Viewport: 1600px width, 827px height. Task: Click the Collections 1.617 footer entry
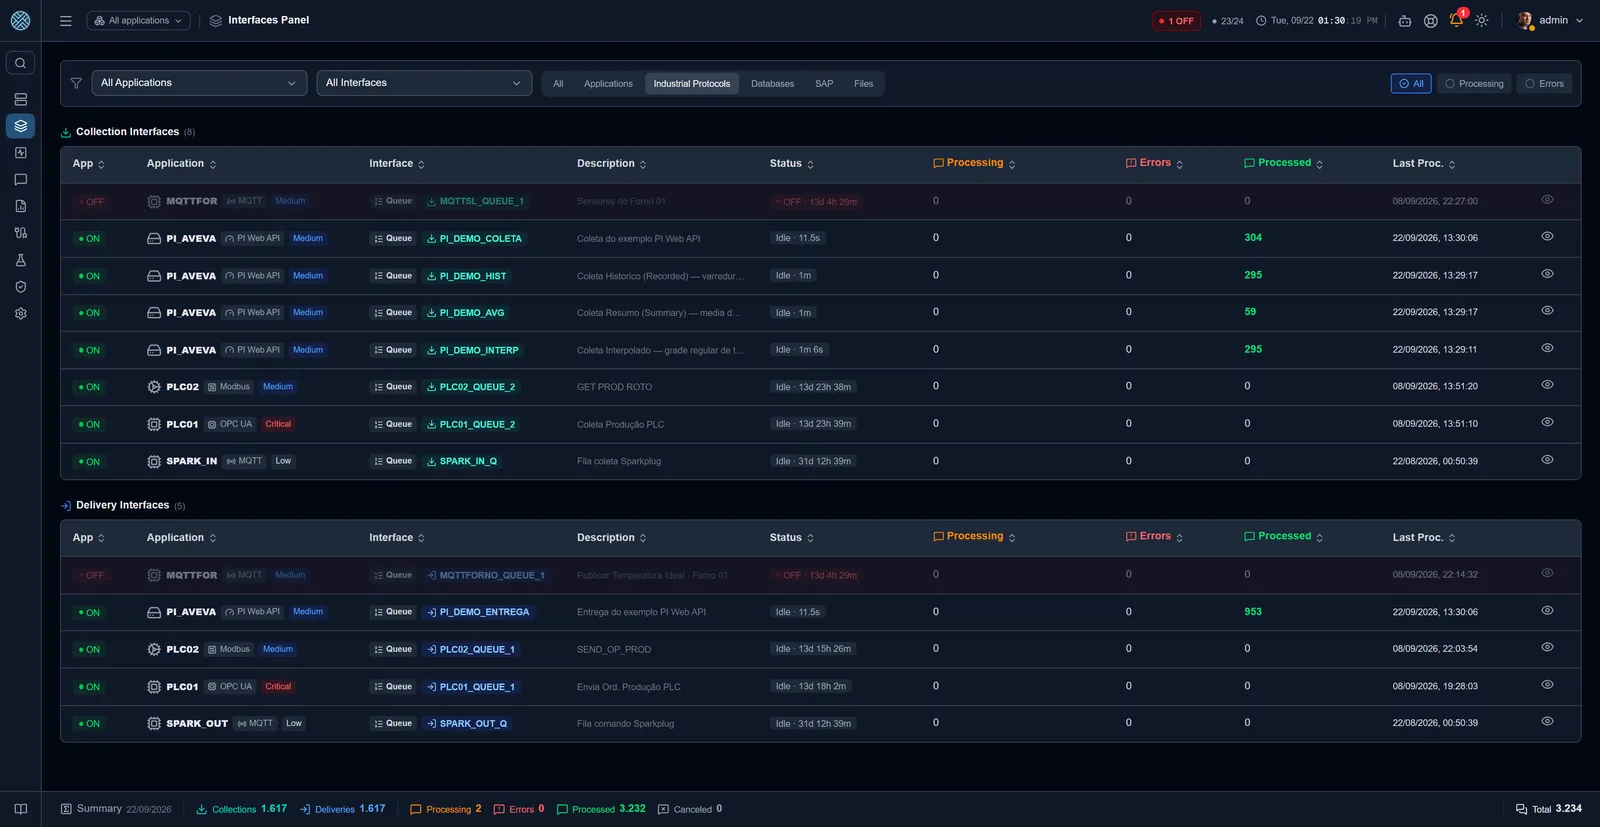[x=241, y=809]
